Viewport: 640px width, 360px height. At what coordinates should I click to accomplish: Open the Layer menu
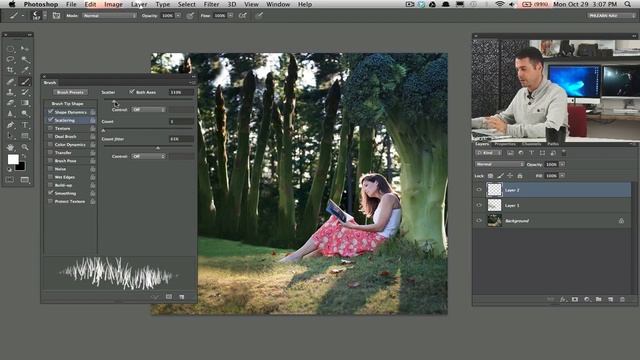click(139, 4)
